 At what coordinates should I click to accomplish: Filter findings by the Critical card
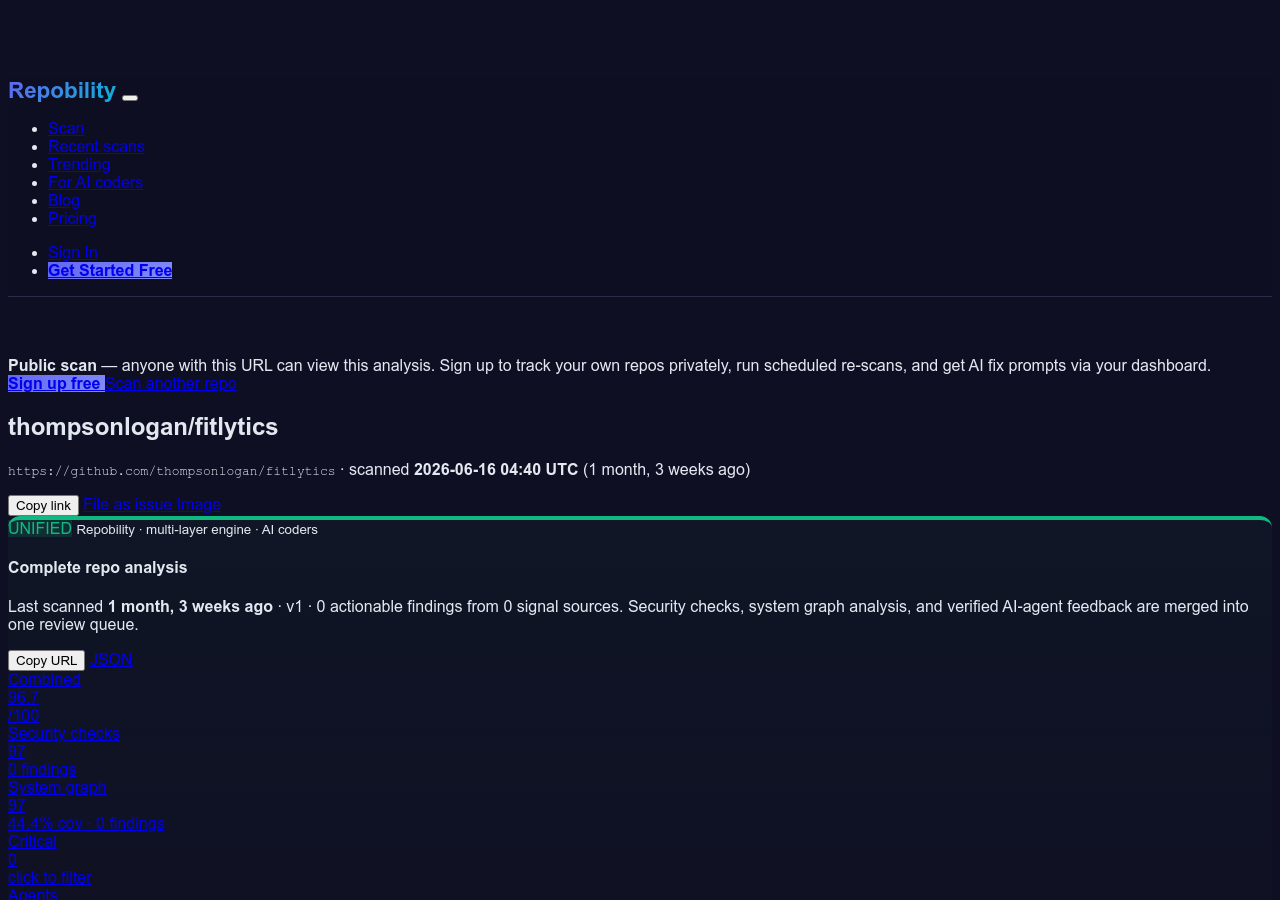coord(50,859)
